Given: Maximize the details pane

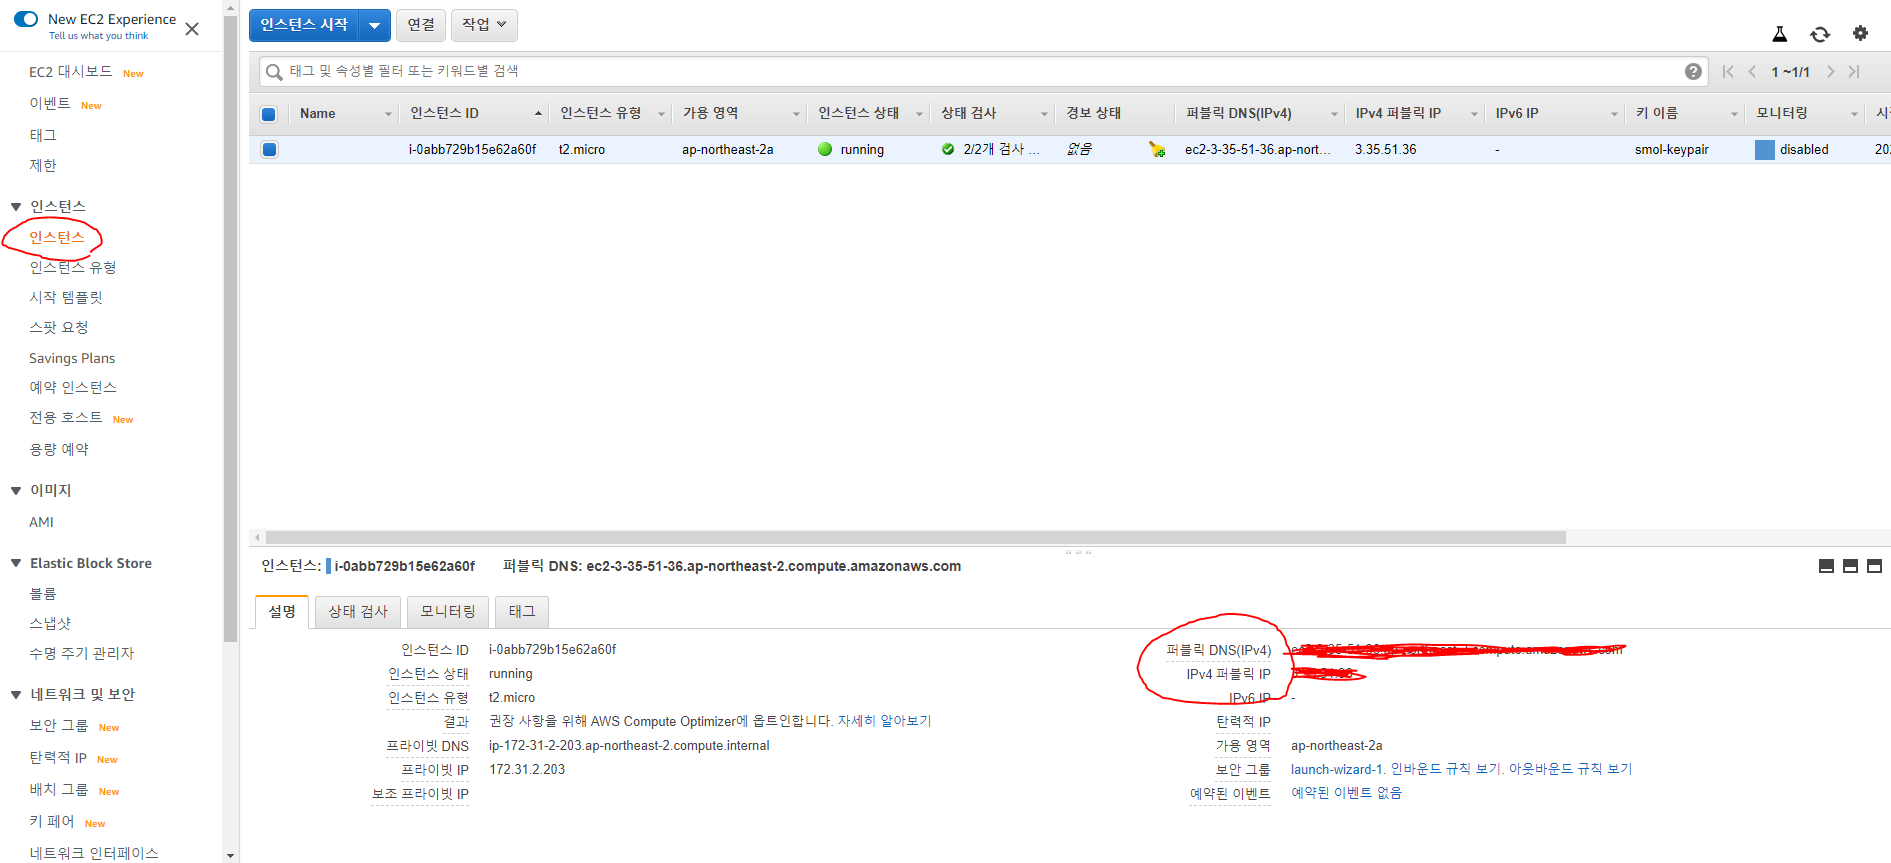Looking at the screenshot, I should click(1874, 566).
